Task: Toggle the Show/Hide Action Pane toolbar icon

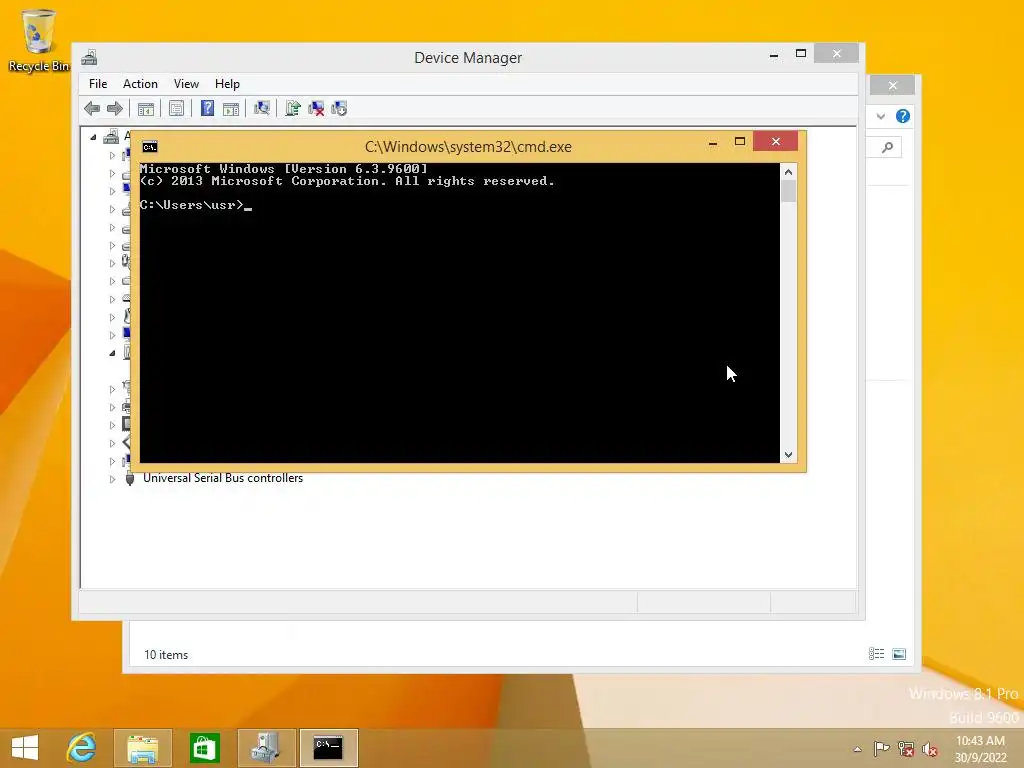Action: [x=231, y=108]
